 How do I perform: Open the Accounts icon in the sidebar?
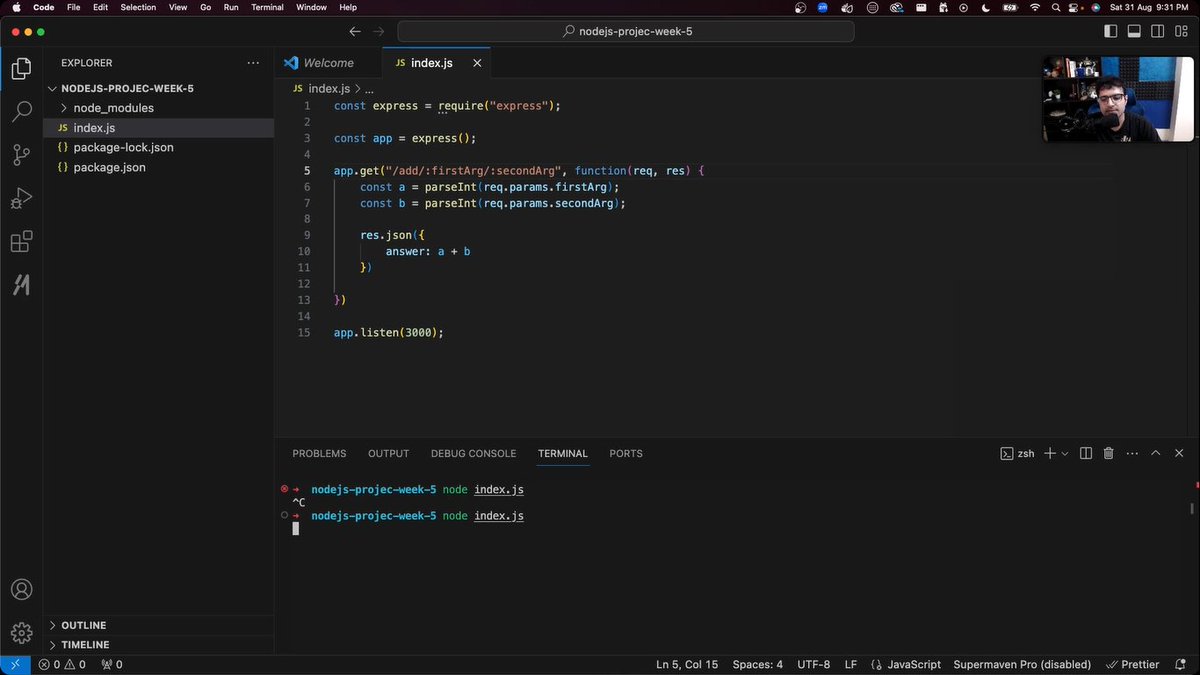click(x=21, y=589)
